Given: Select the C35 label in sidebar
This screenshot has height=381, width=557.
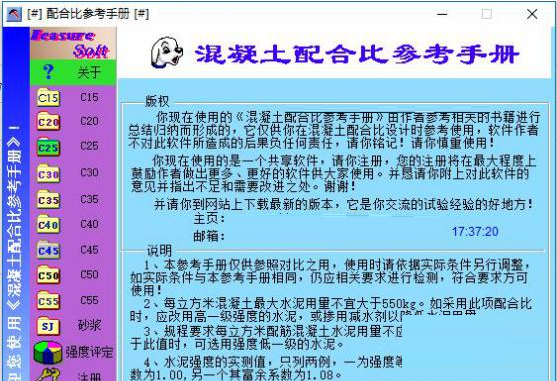Looking at the screenshot, I should [89, 199].
